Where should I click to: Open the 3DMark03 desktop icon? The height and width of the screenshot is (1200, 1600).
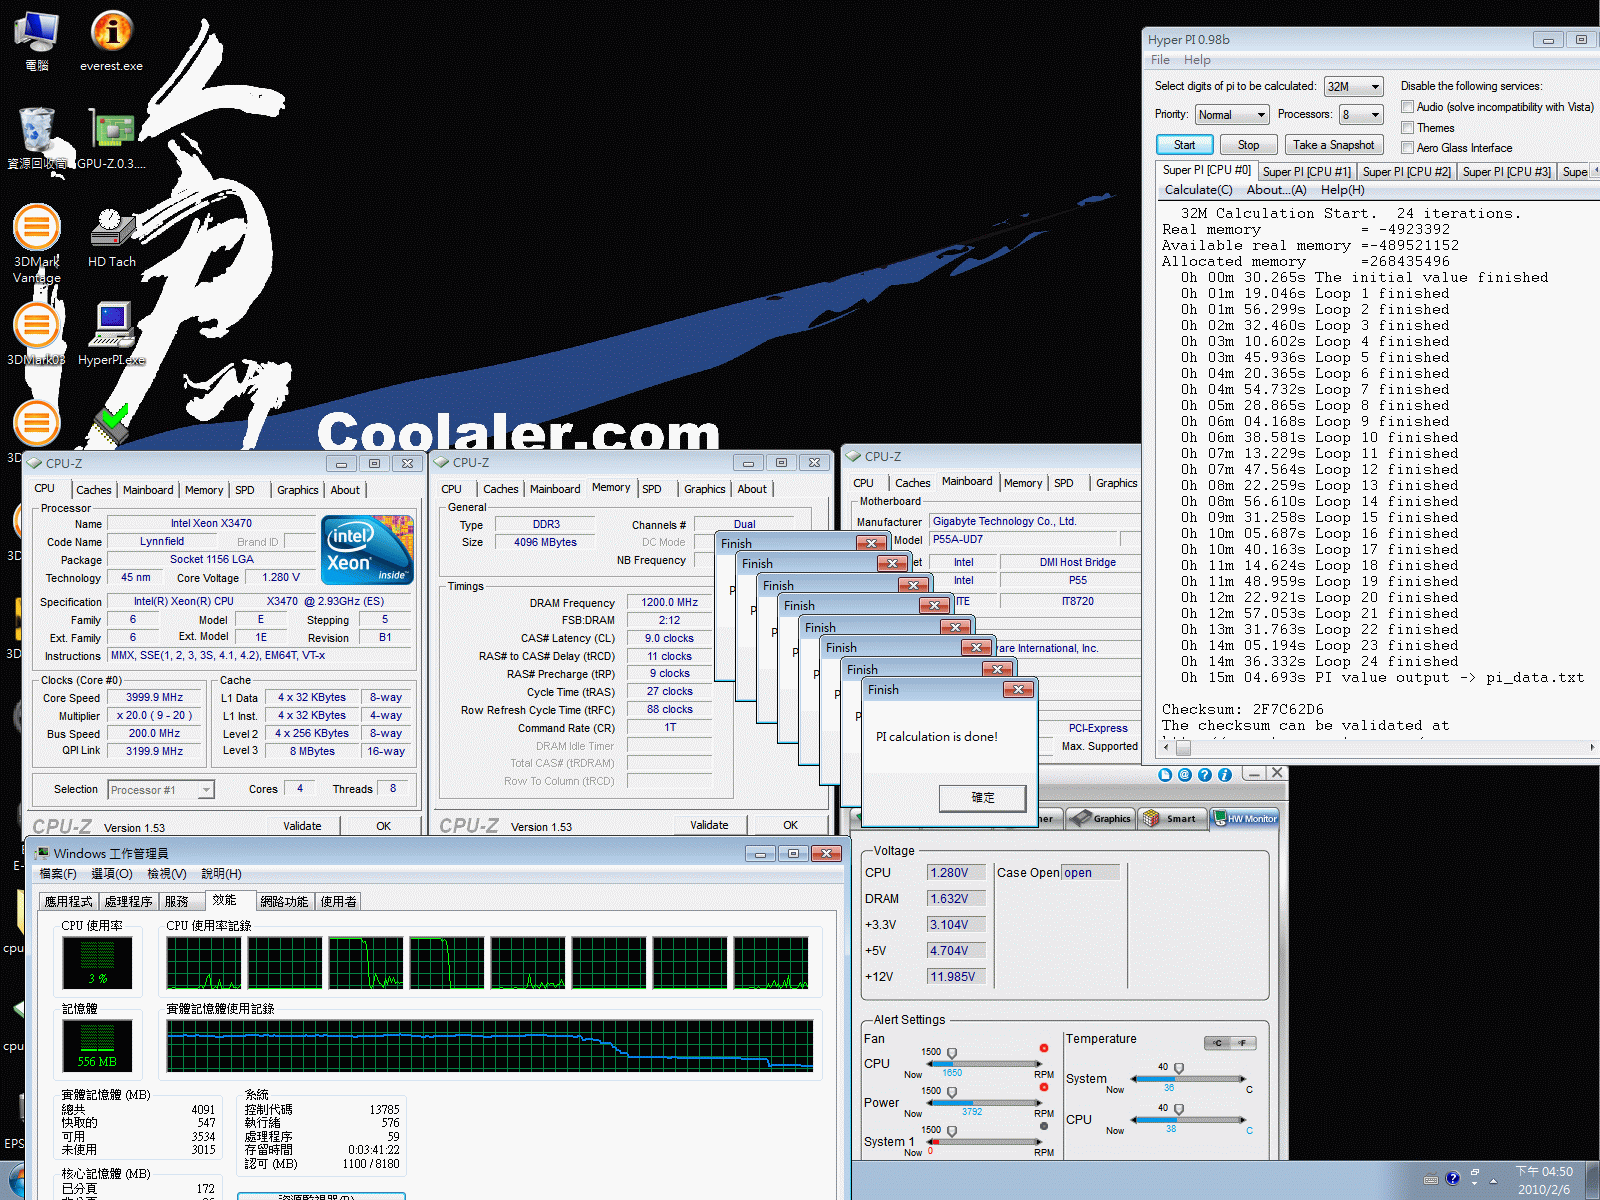click(37, 333)
